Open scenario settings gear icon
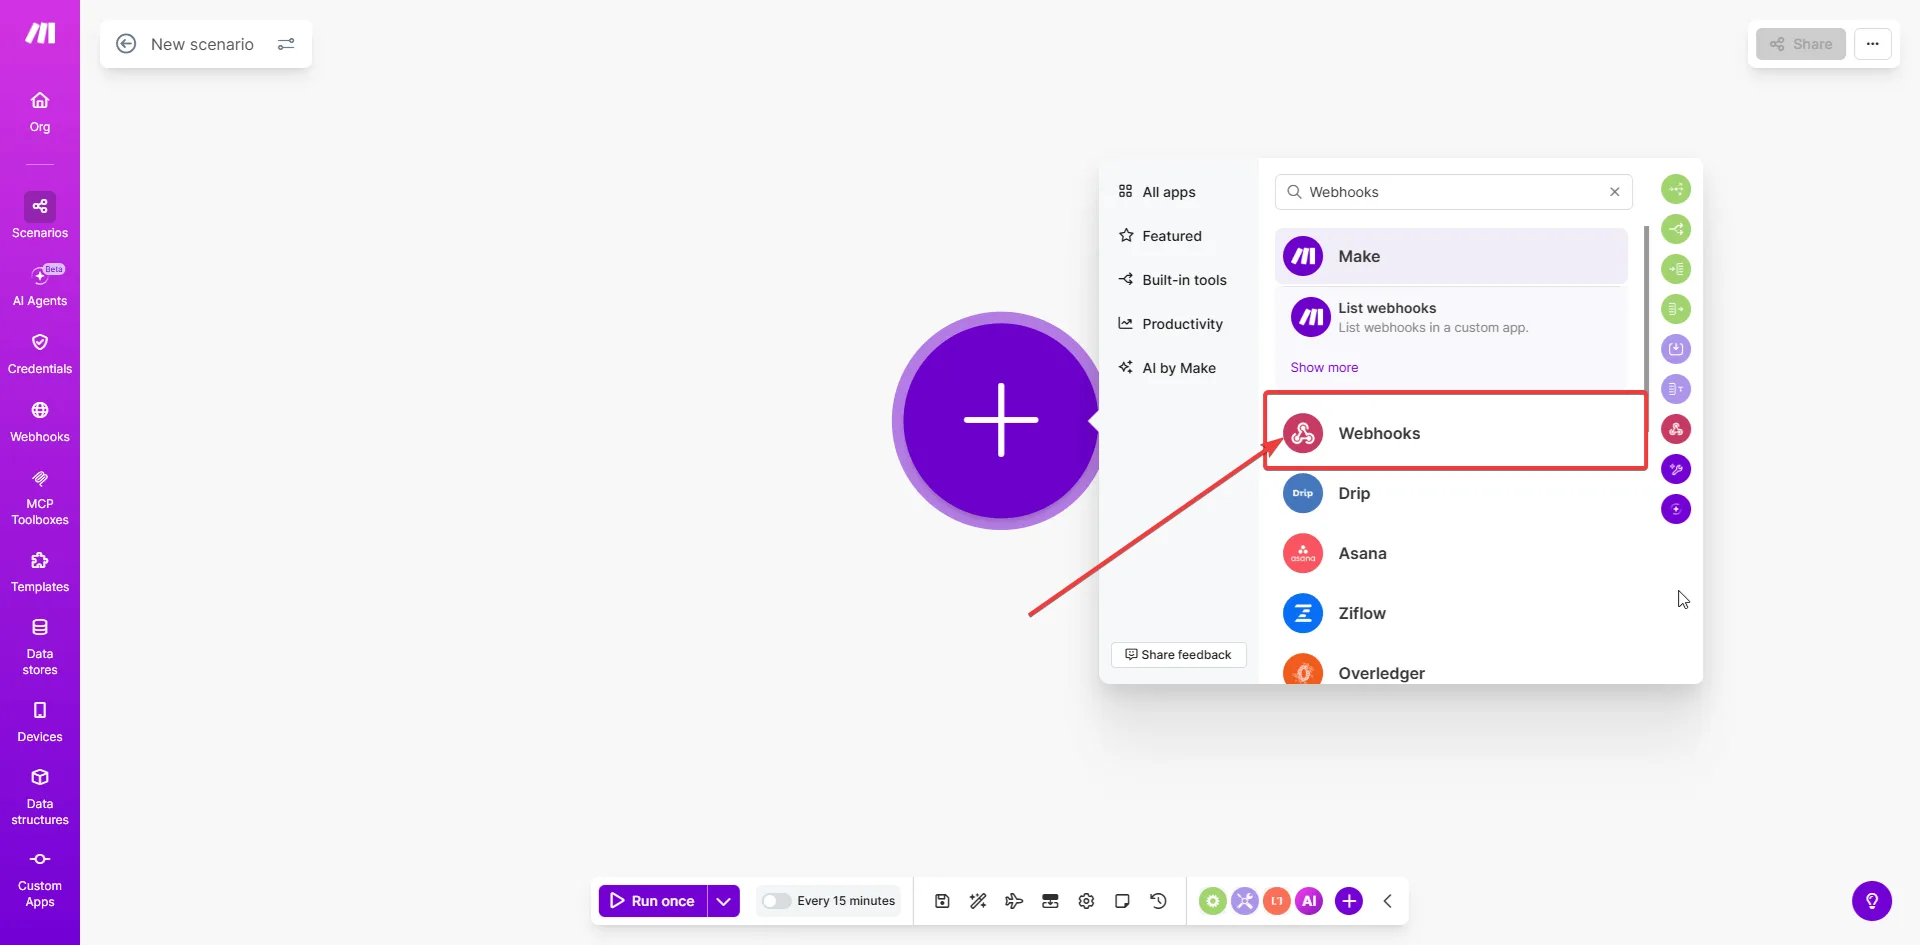This screenshot has height=945, width=1920. (x=1086, y=901)
